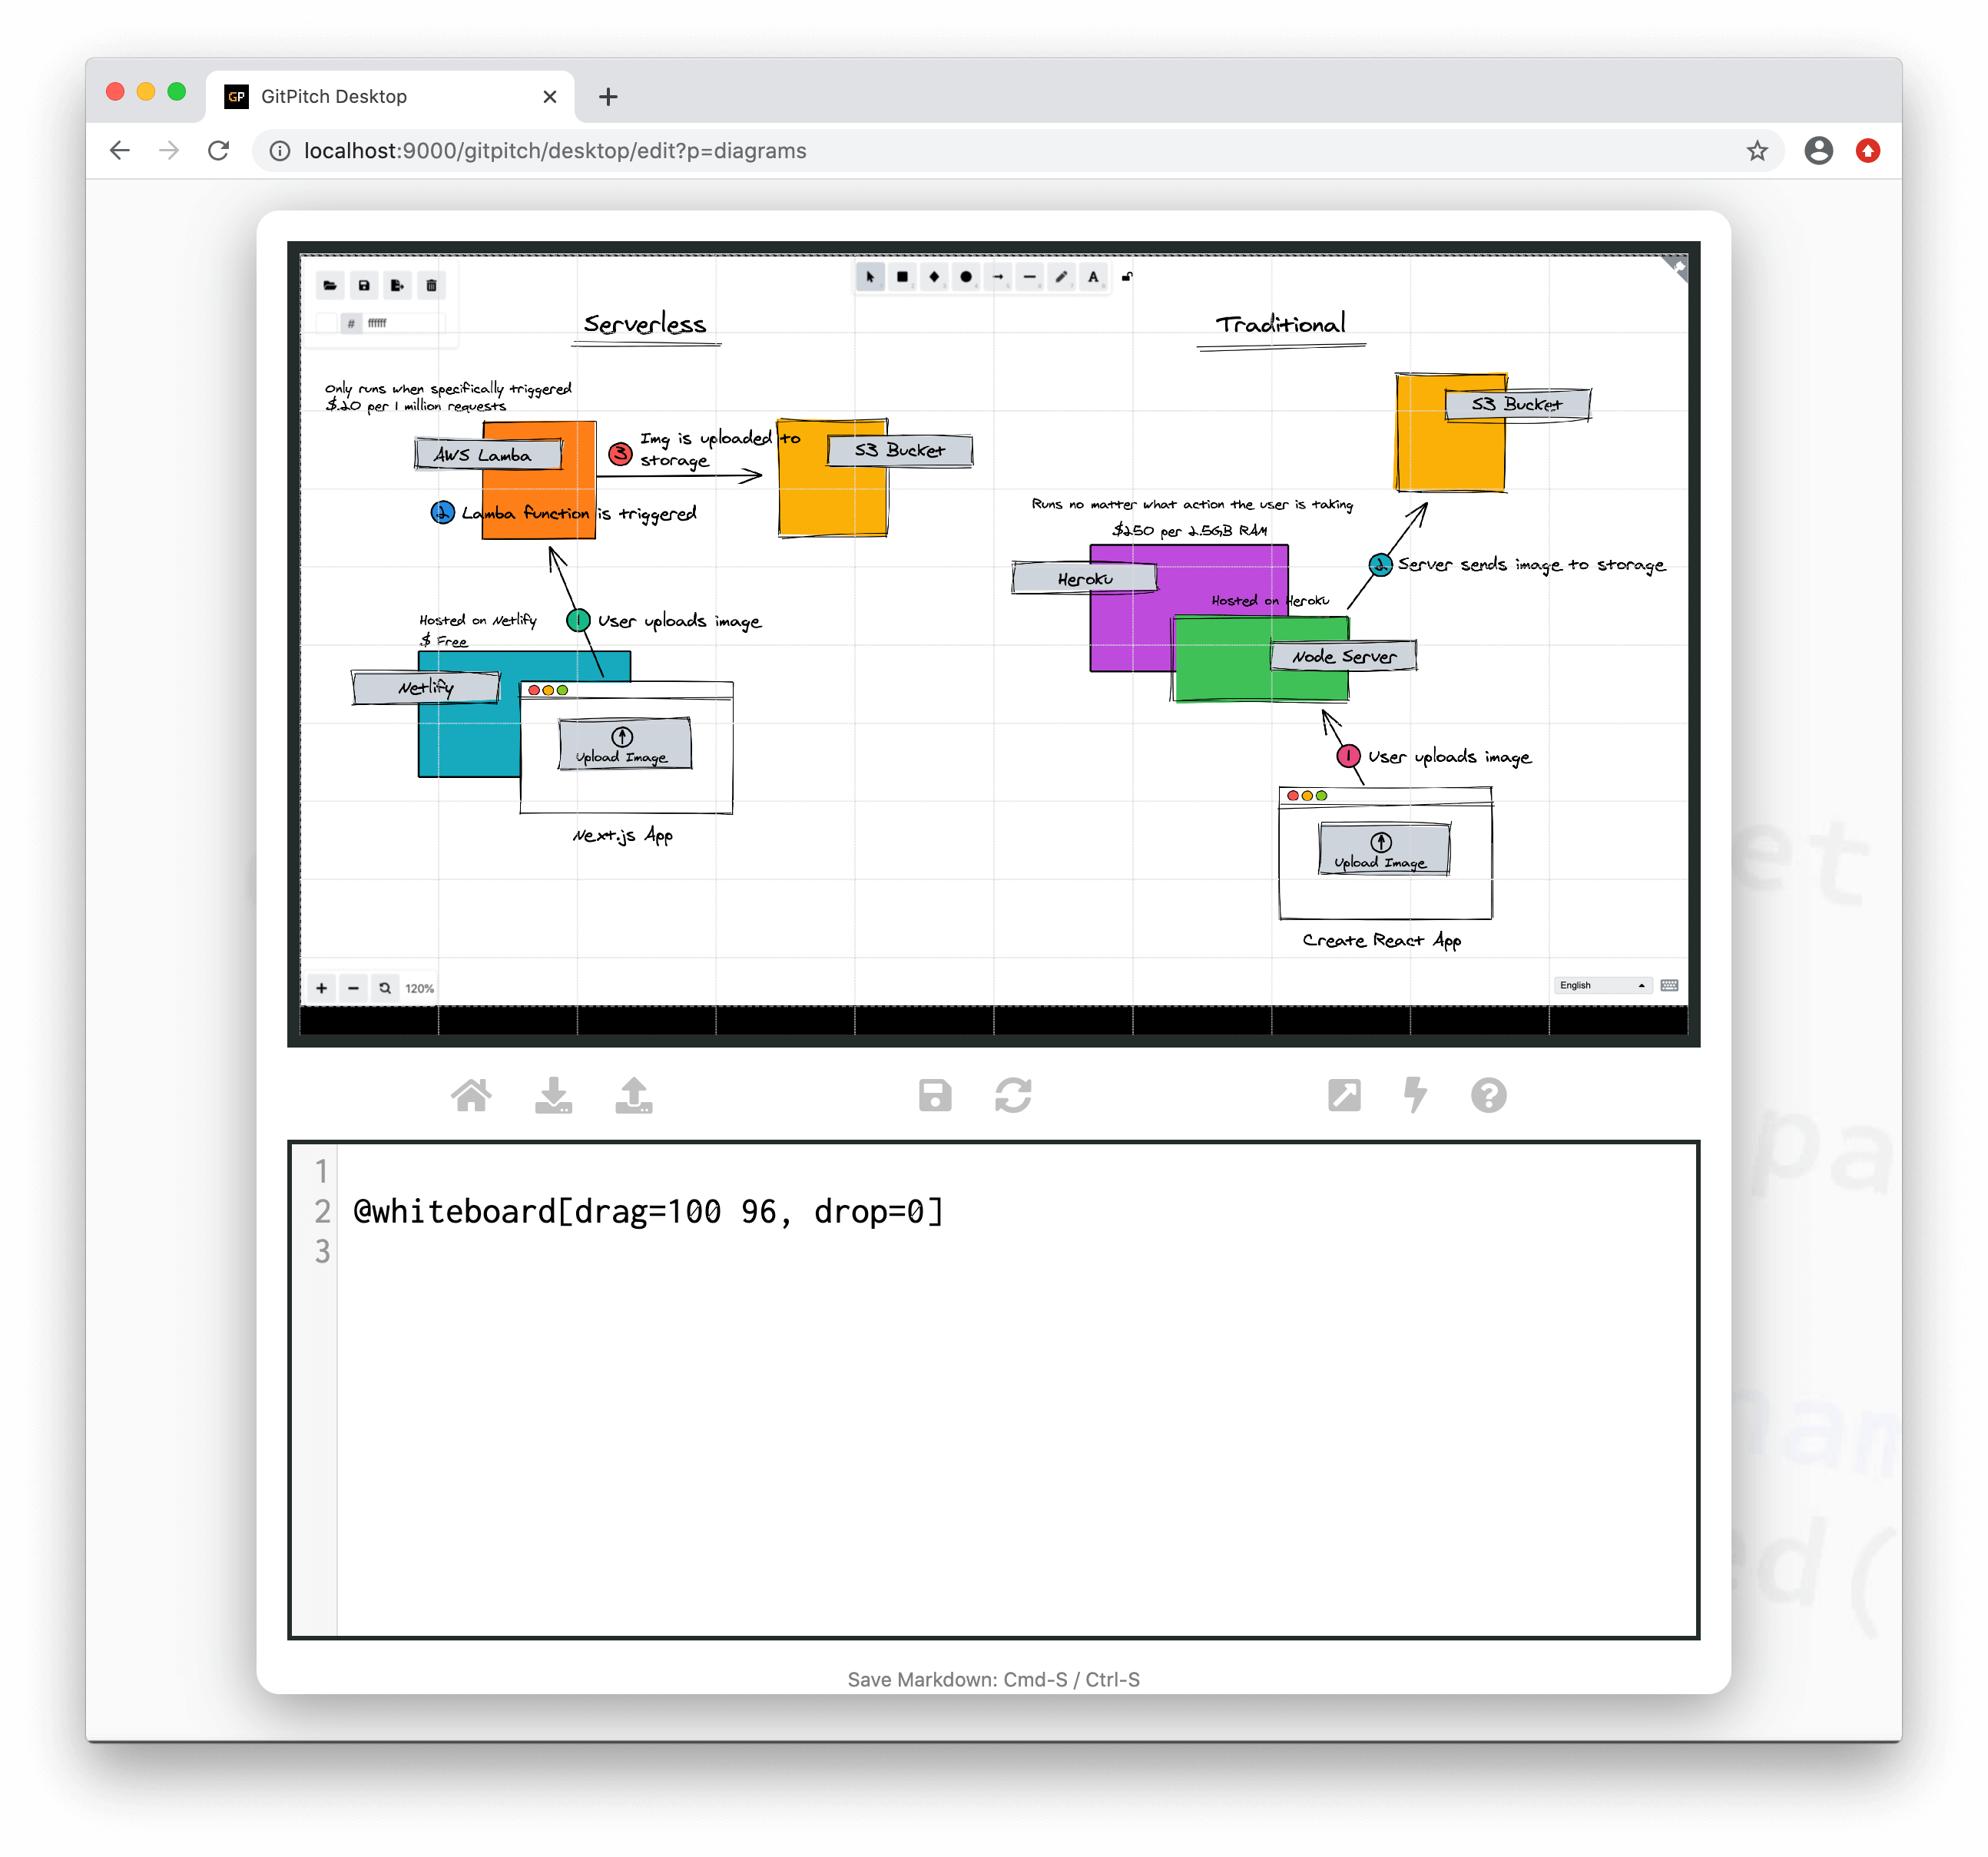The width and height of the screenshot is (1988, 1857).
Task: Select the line drawing tool
Action: [x=1030, y=277]
